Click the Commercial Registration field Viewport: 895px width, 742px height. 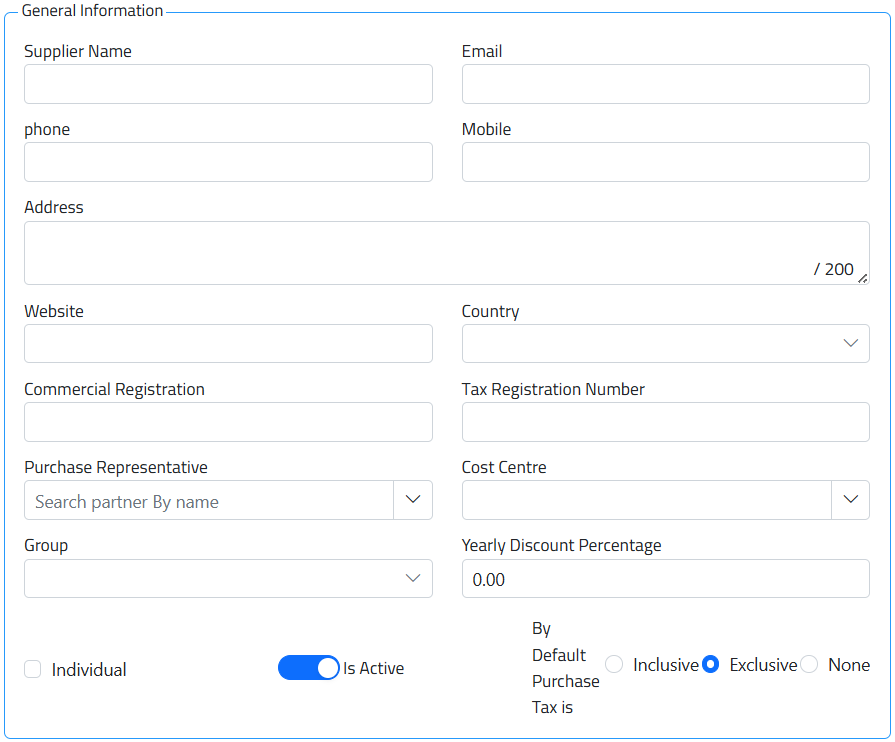point(228,422)
